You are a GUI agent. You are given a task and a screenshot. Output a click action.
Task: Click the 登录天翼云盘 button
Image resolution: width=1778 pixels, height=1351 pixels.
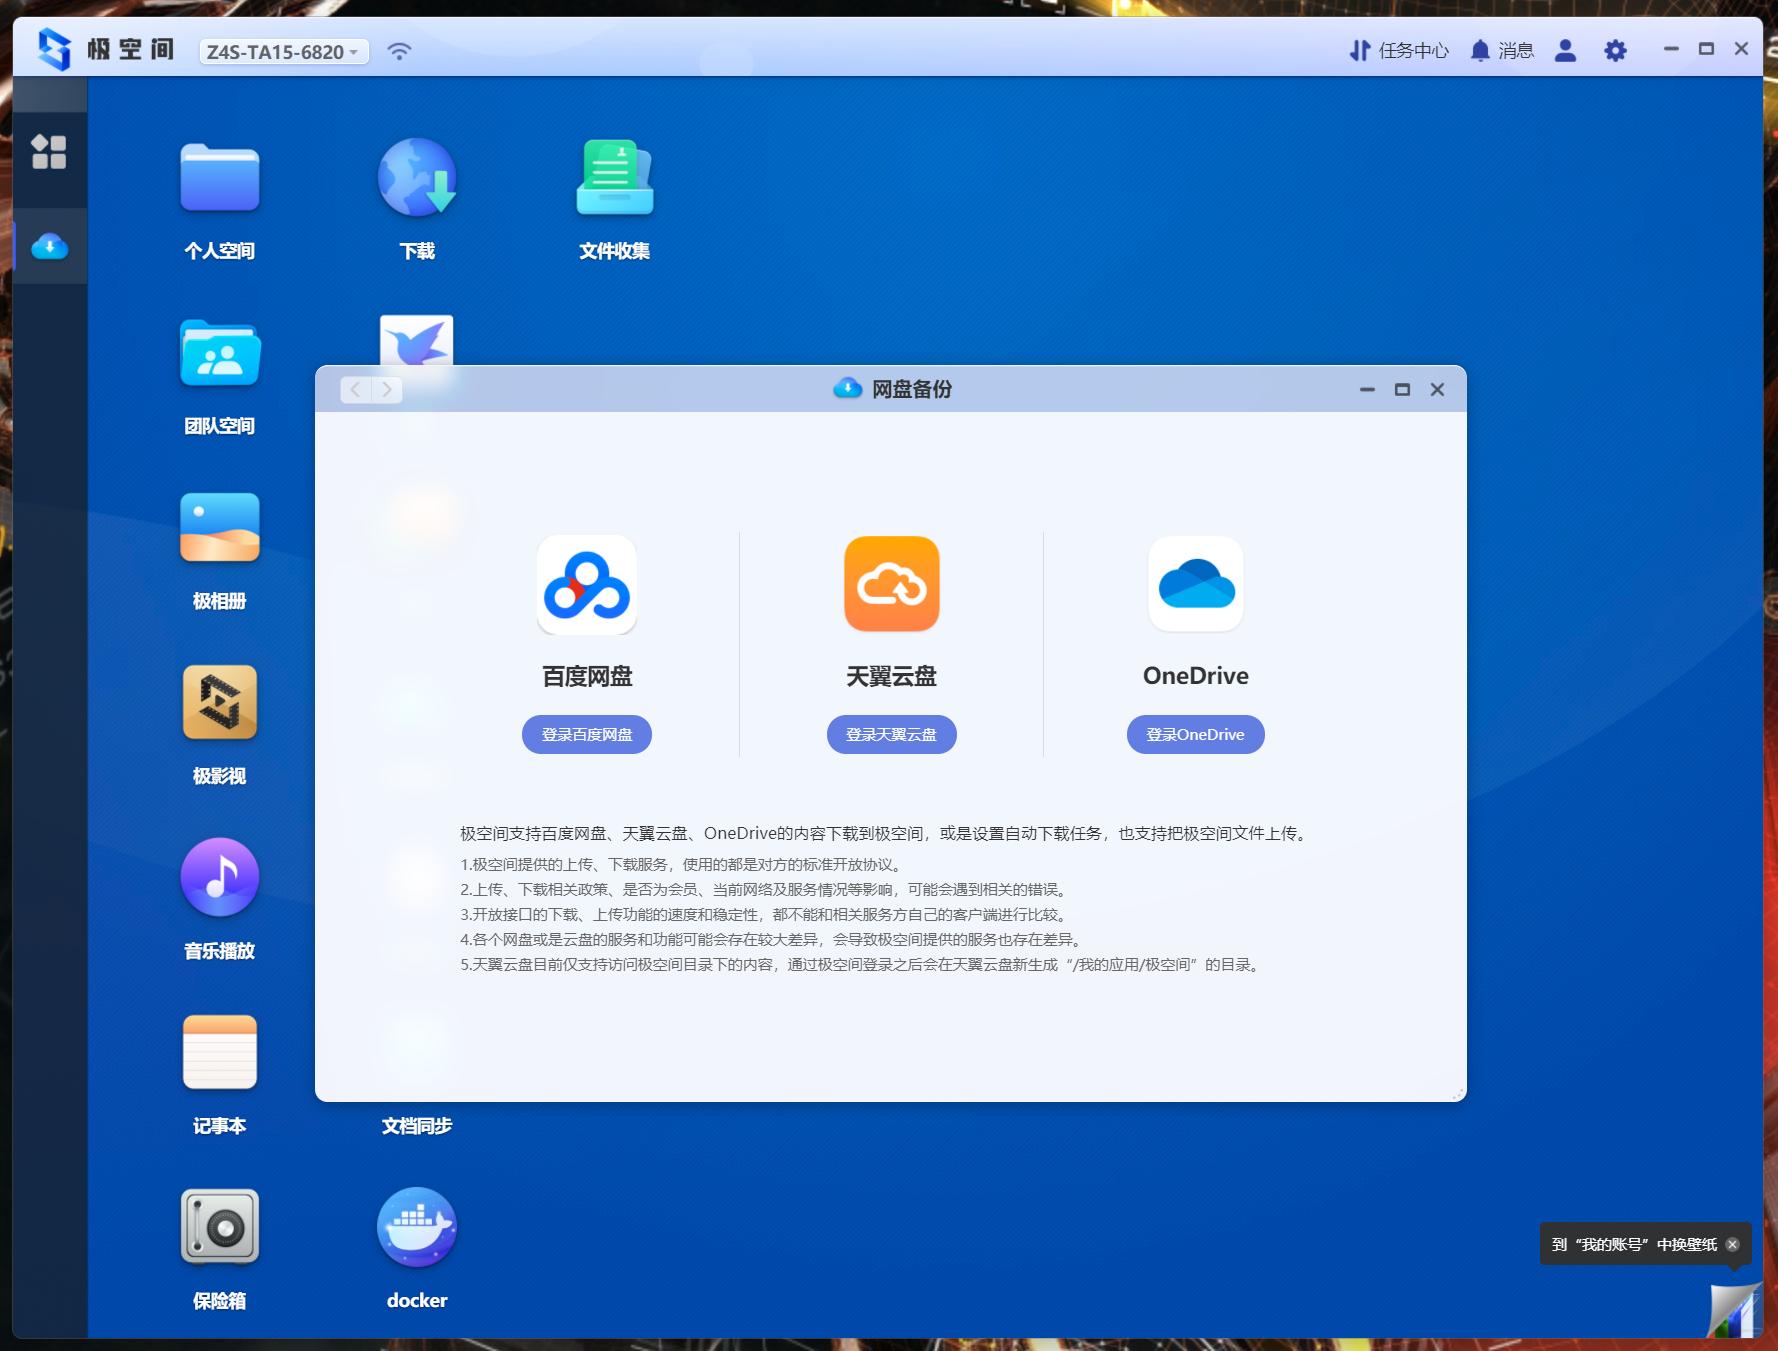(x=891, y=734)
